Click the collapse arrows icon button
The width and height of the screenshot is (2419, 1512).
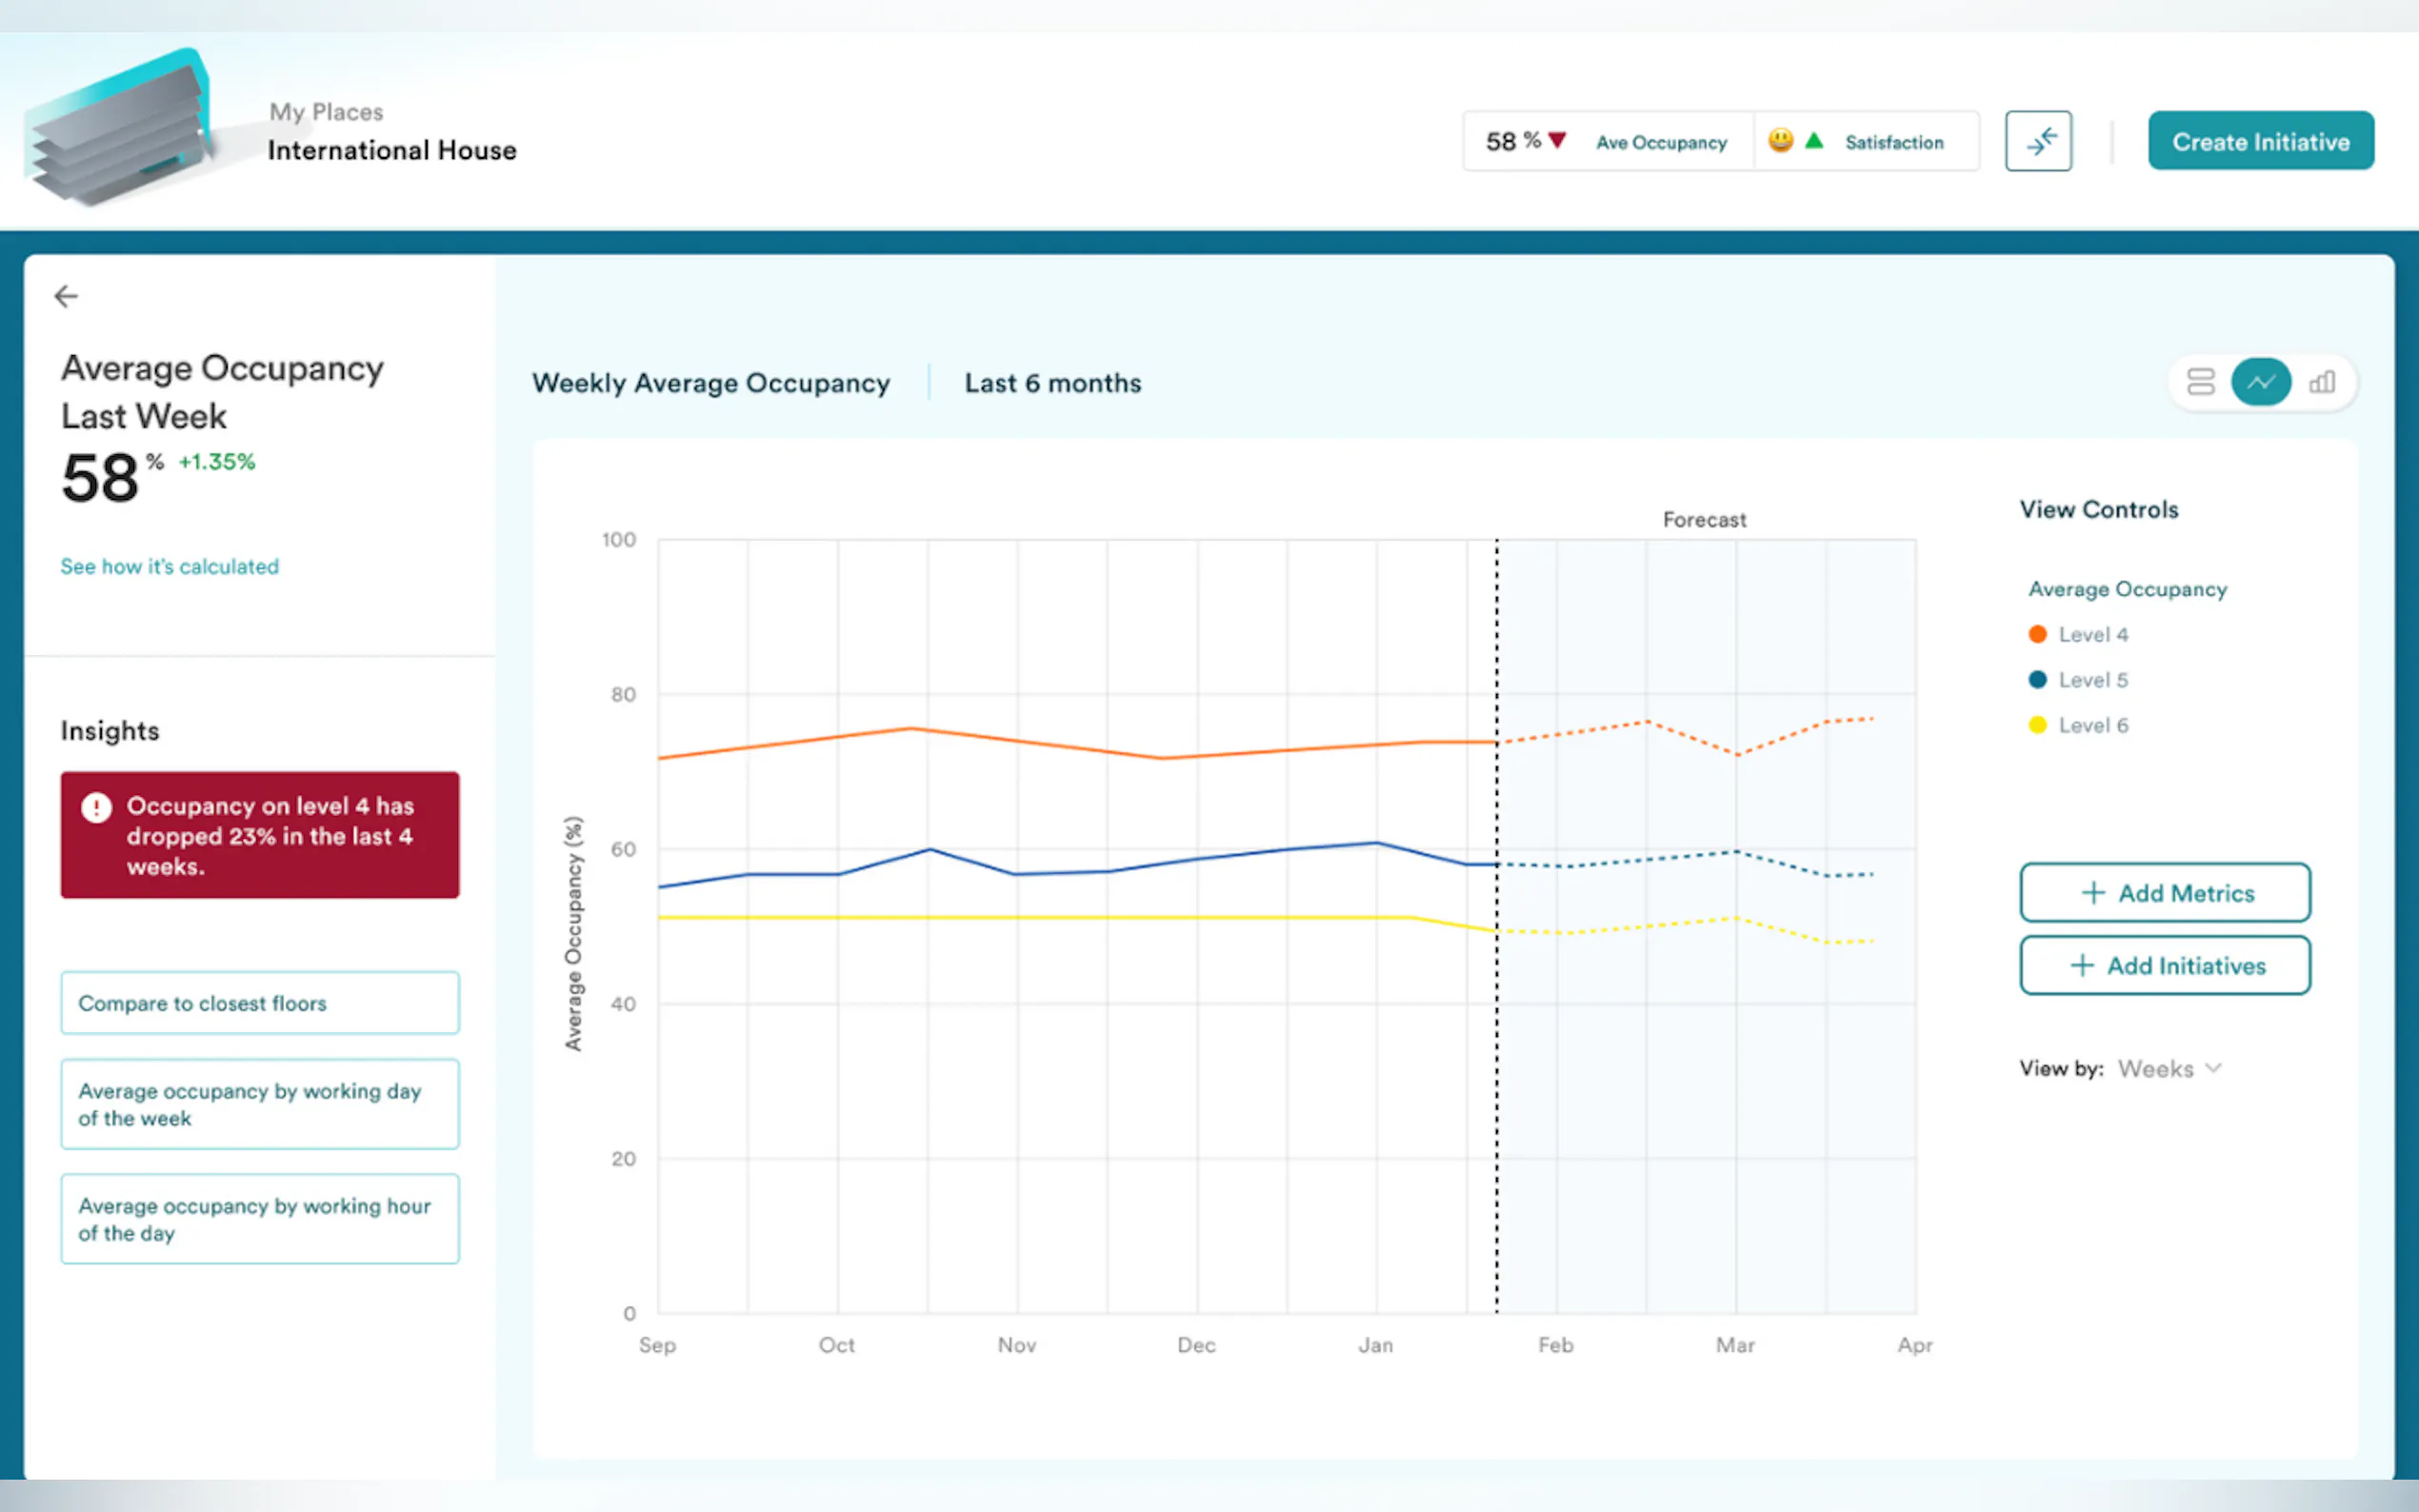[2038, 141]
